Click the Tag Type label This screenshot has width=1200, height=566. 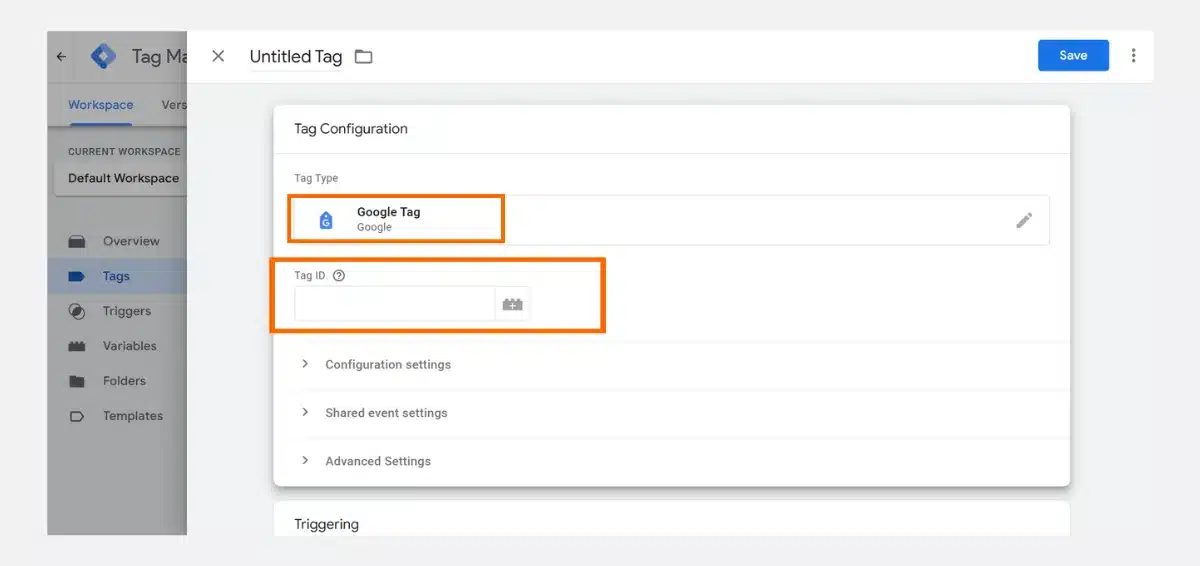pyautogui.click(x=316, y=178)
